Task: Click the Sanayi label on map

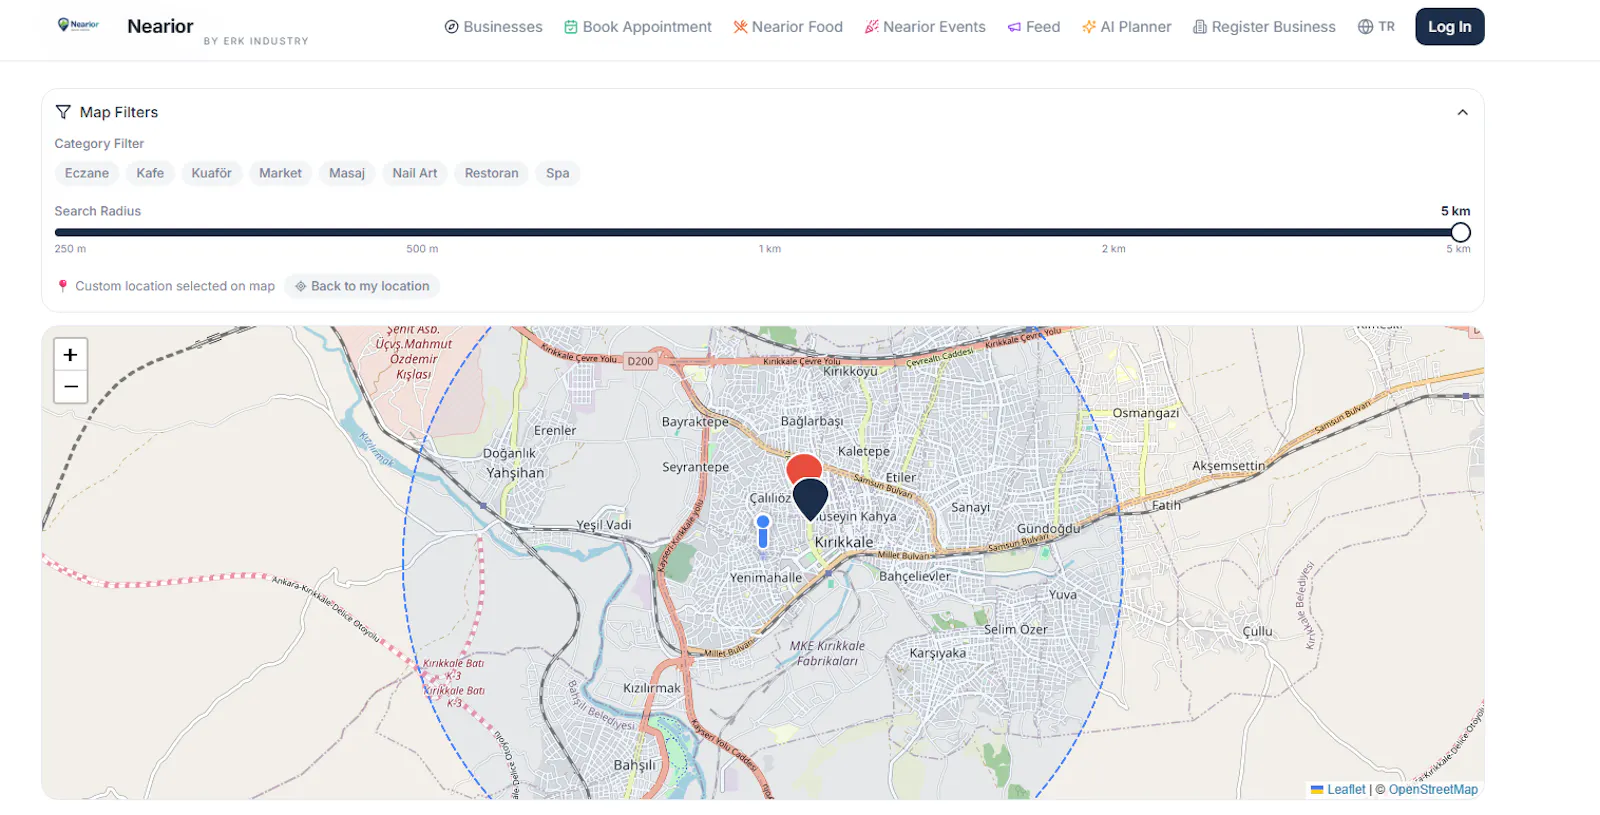Action: pos(970,507)
